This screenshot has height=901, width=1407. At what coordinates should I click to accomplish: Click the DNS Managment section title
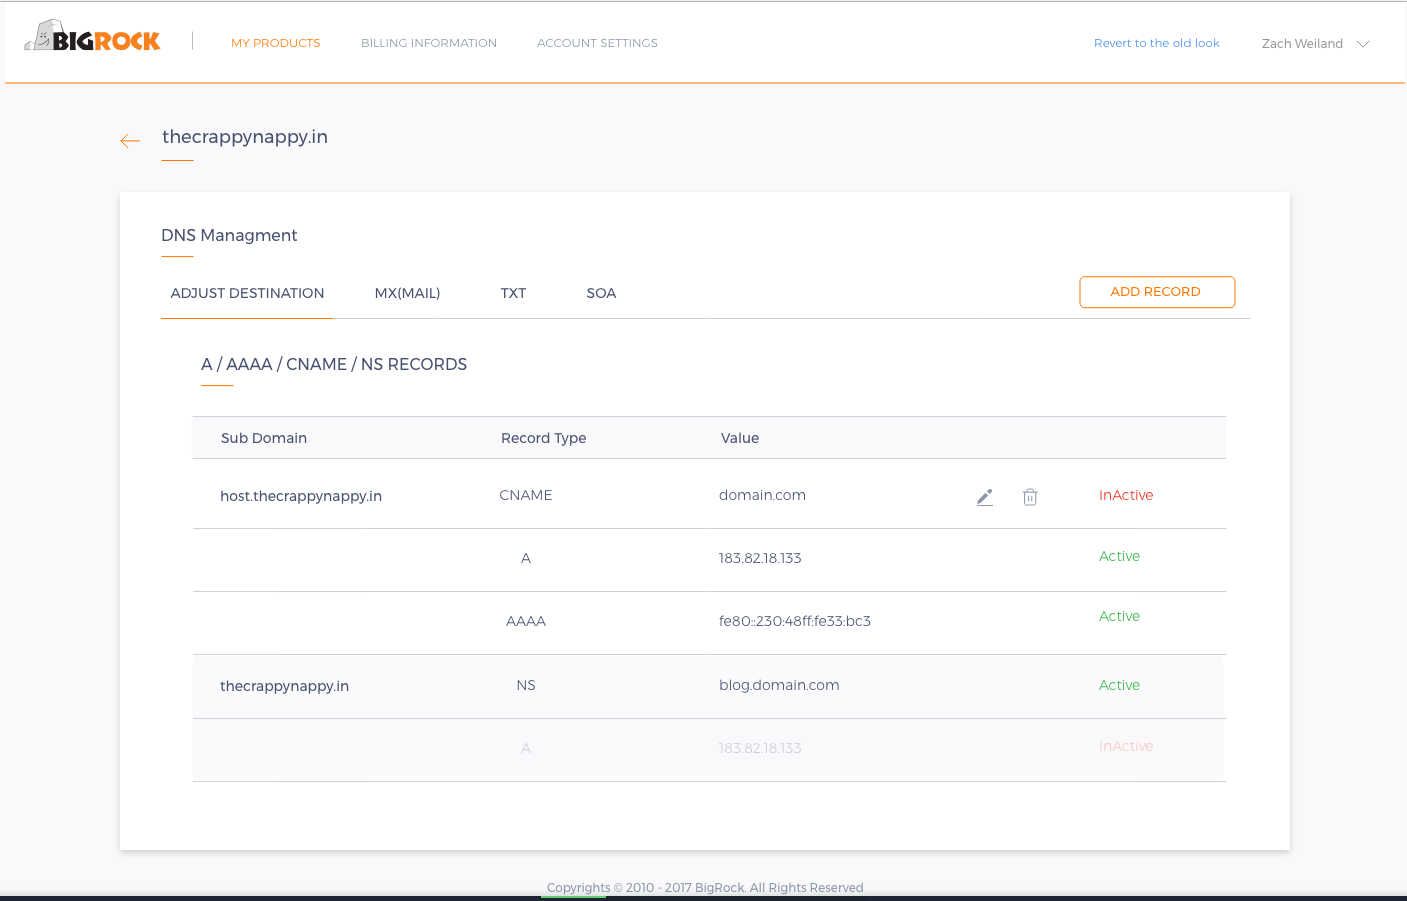[x=229, y=235]
